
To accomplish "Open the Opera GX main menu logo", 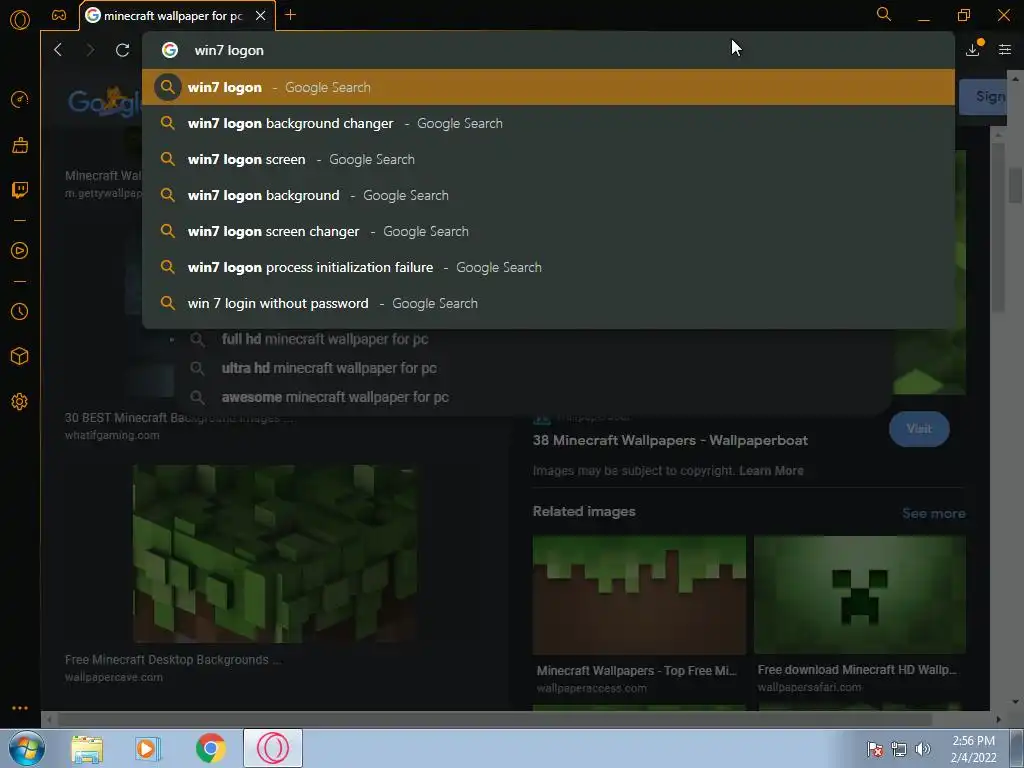I will click(x=20, y=20).
